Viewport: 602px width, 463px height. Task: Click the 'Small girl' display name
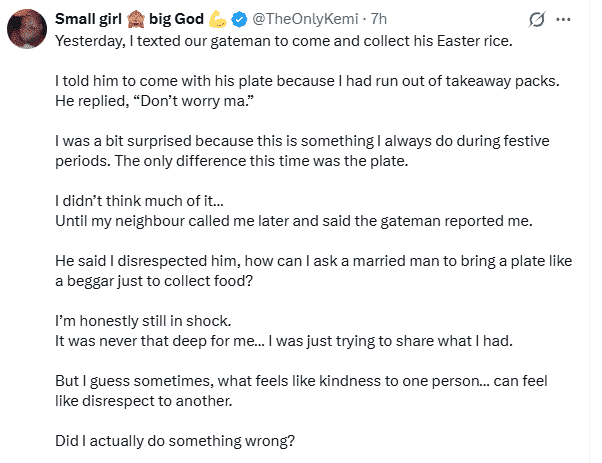point(87,19)
